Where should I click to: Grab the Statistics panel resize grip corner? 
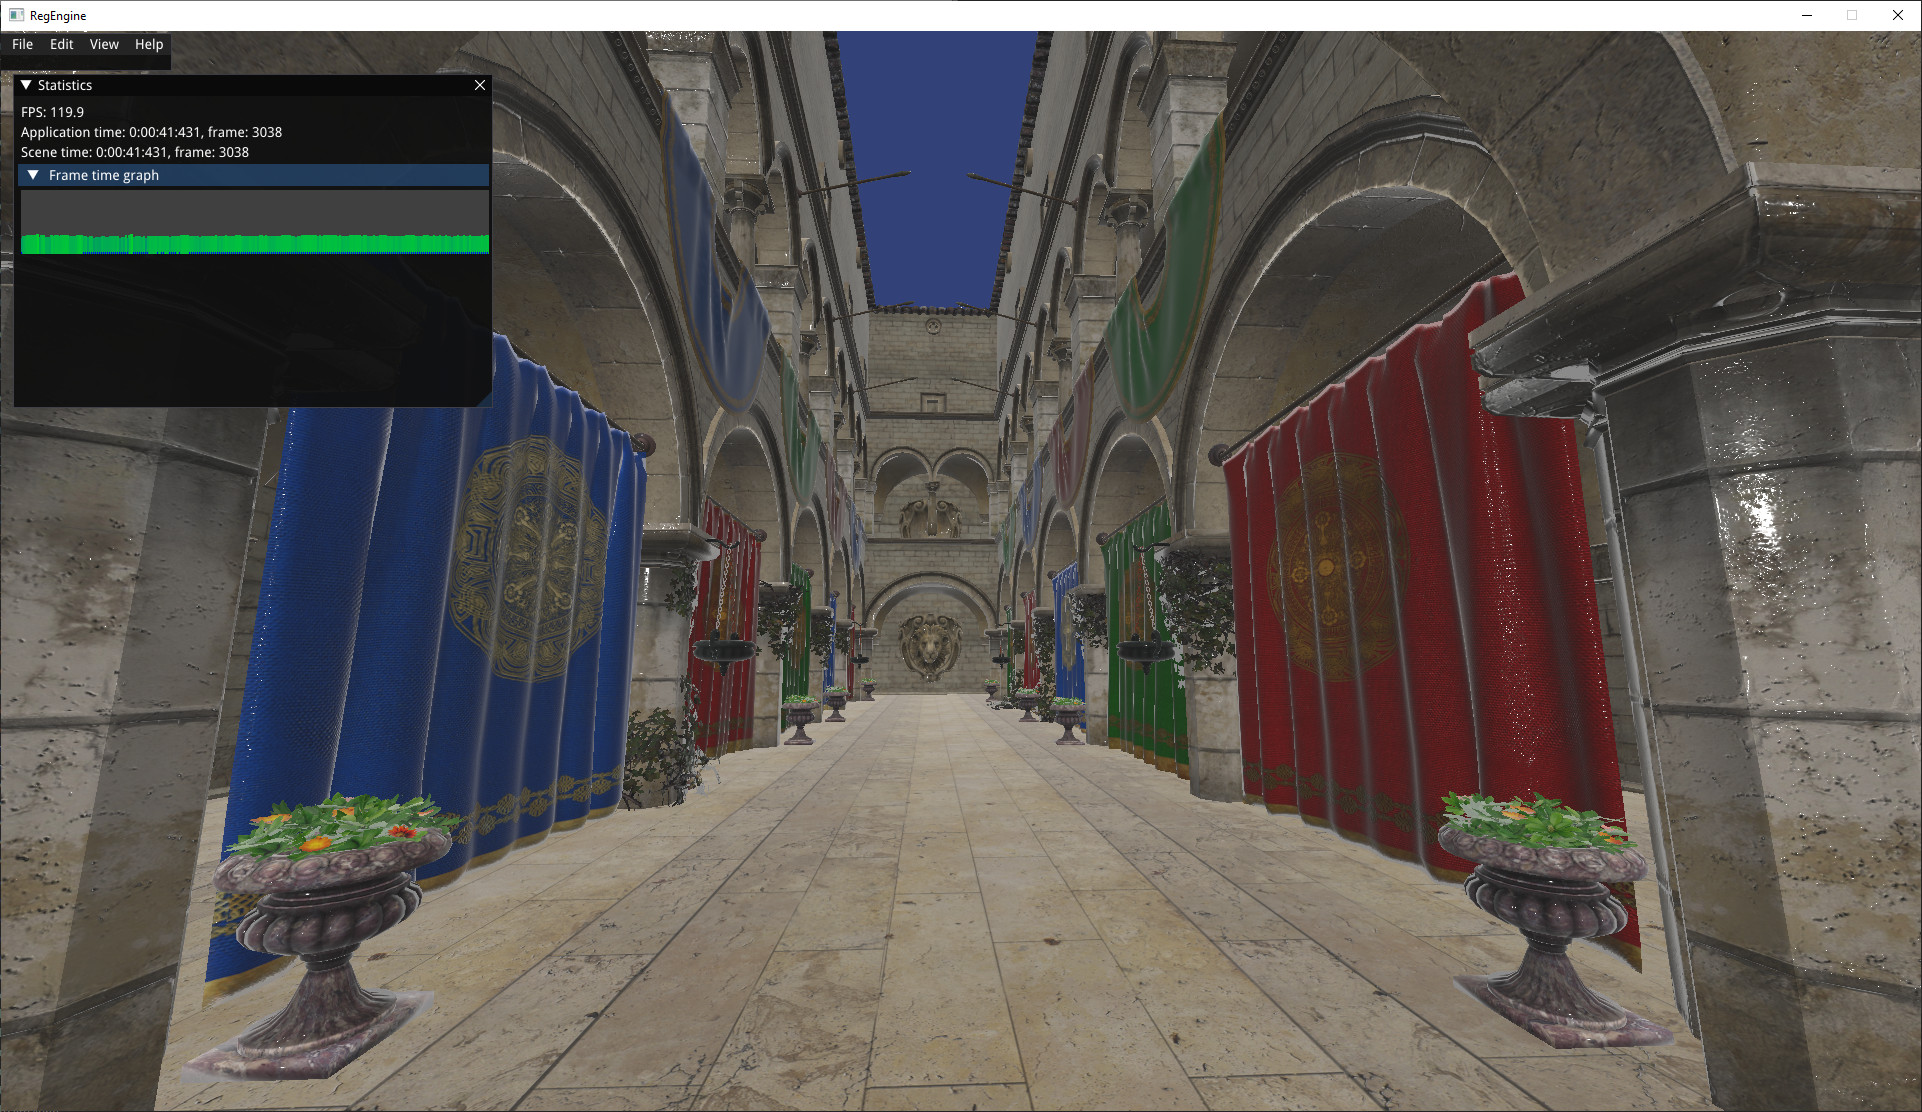(485, 400)
